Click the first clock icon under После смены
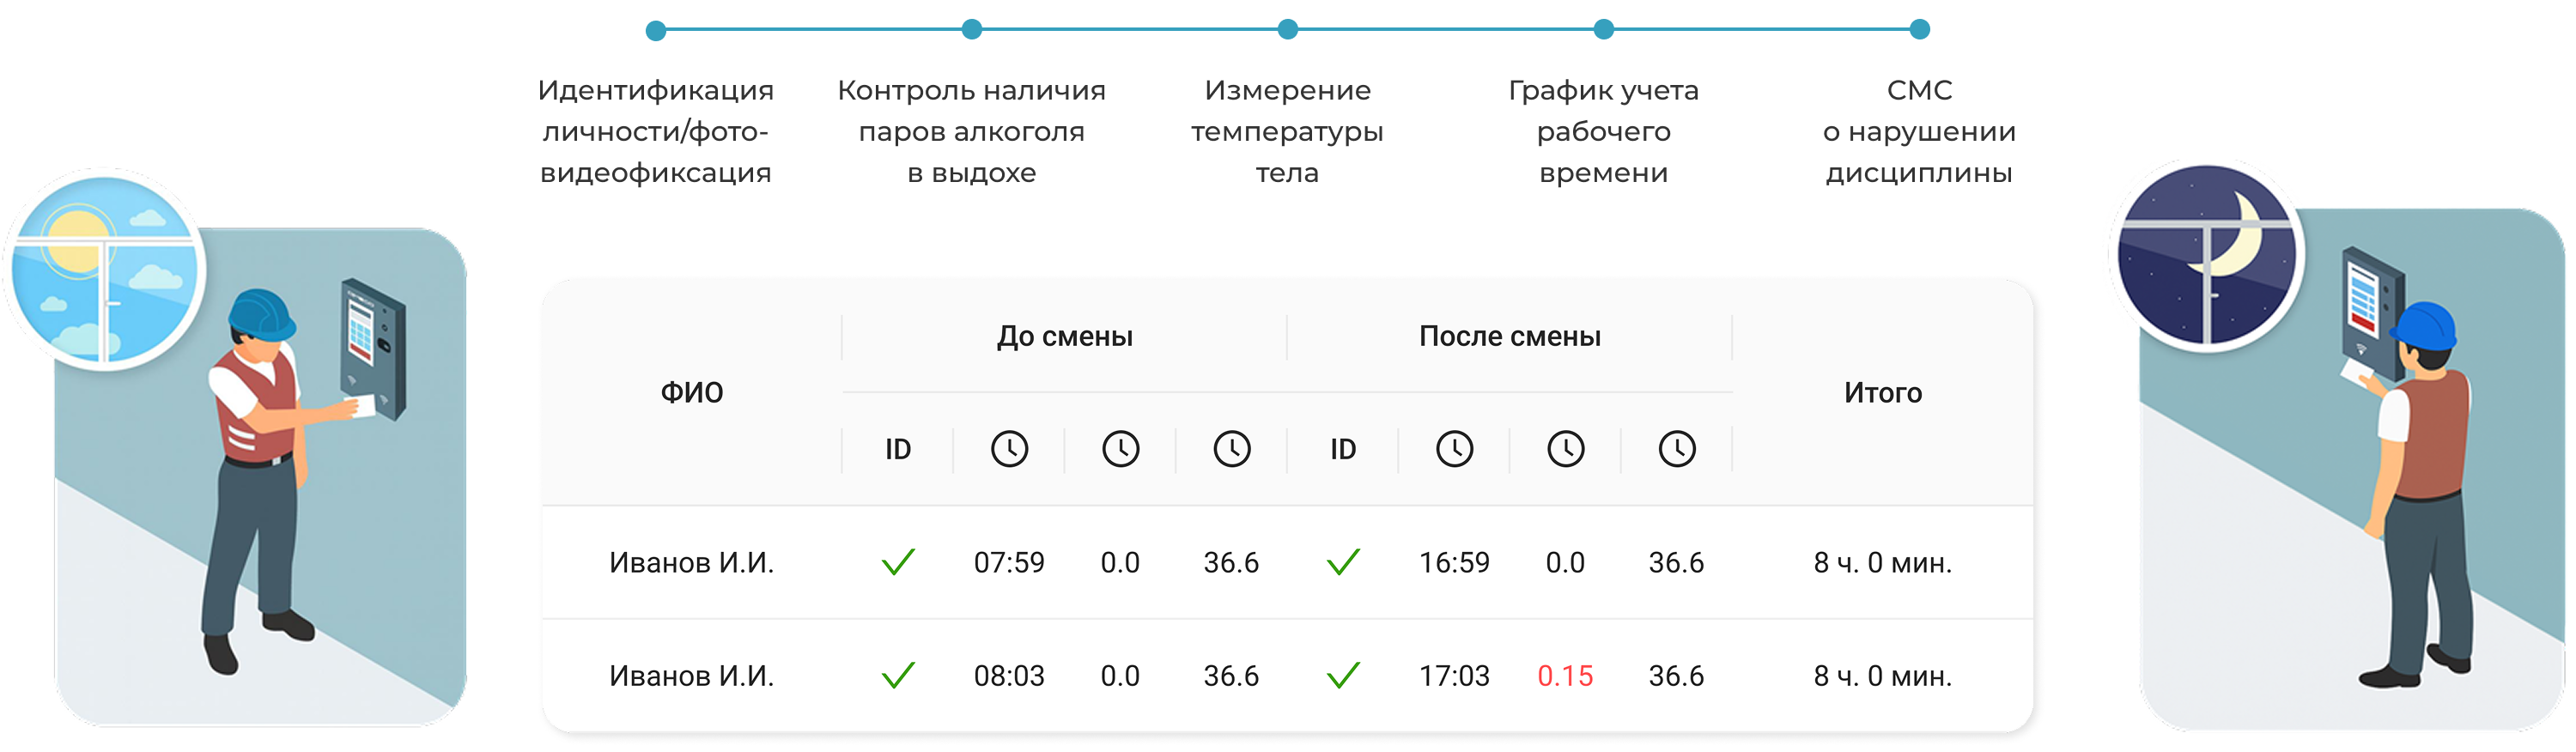This screenshot has width=2576, height=752. pos(1454,449)
